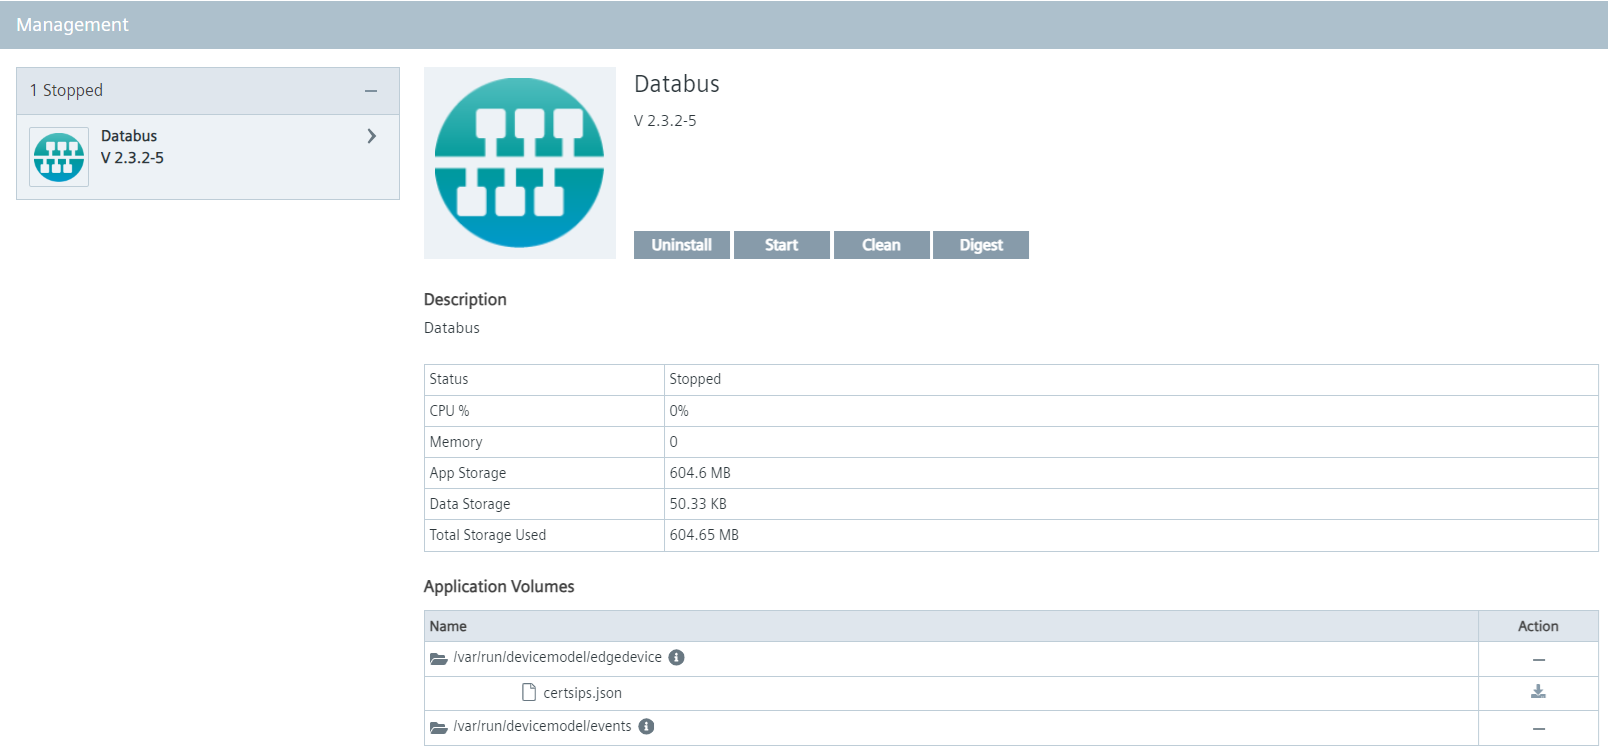Viewport: 1608px width, 746px height.
Task: Select Databus V 2.3.2-5 list entry
Action: [208, 157]
